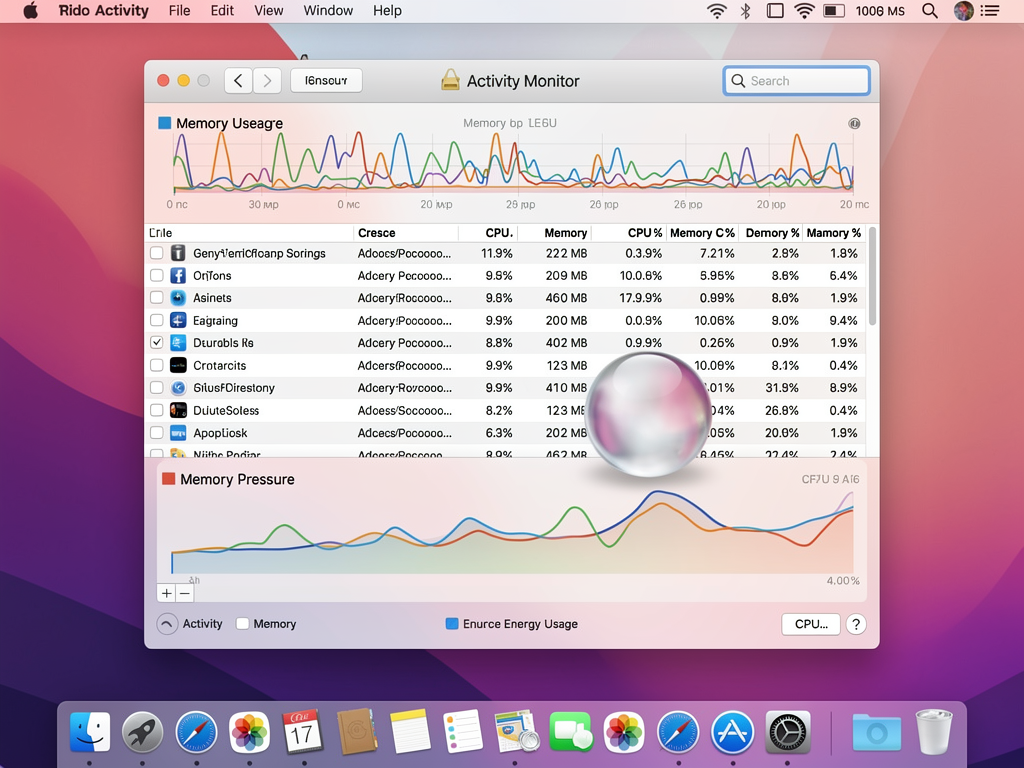Click the Crotarcits process icon

point(178,365)
